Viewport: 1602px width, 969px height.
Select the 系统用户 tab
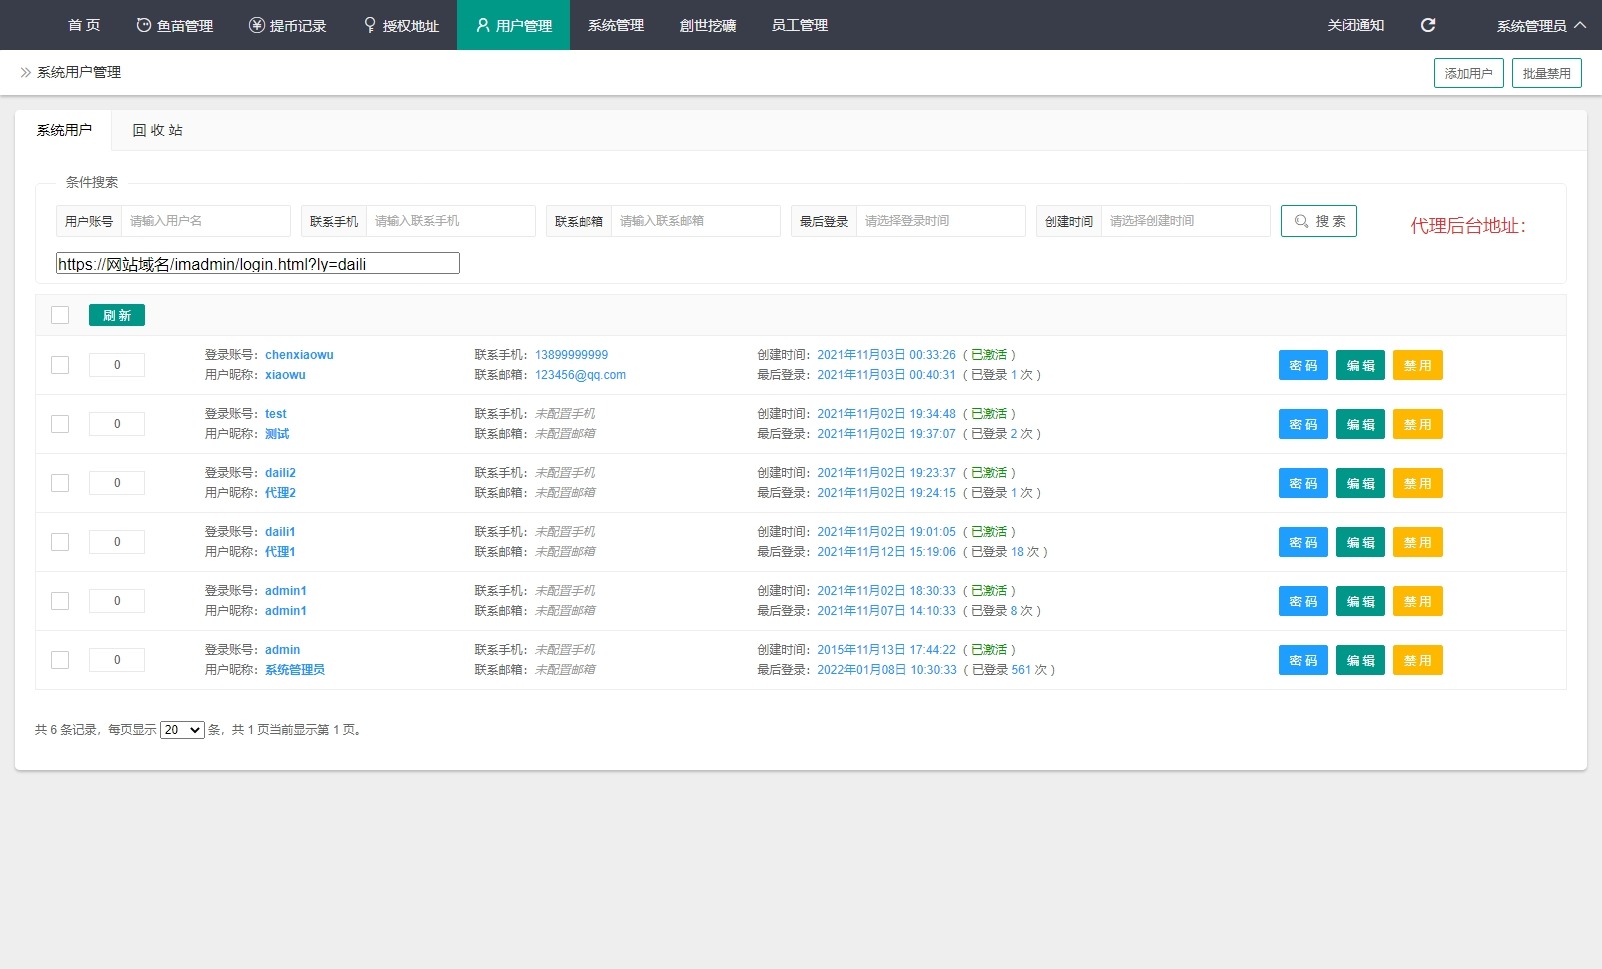pyautogui.click(x=64, y=130)
